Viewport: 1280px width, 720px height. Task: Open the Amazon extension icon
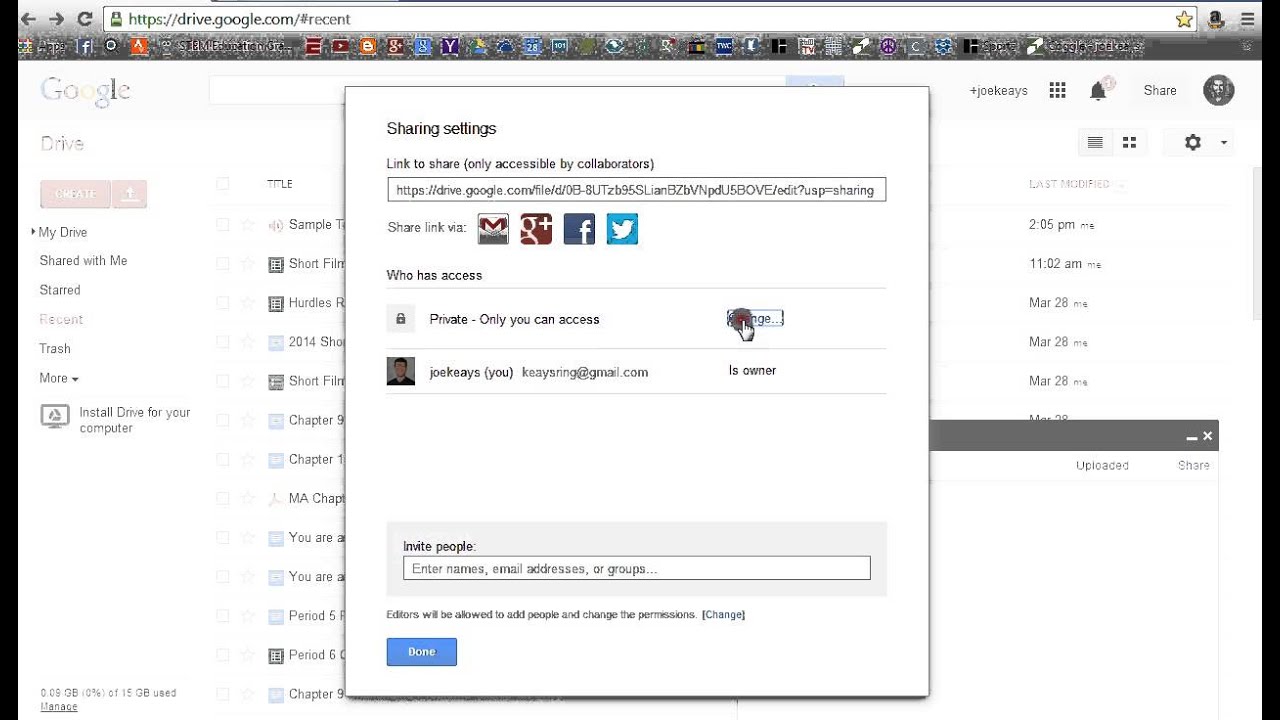tap(1217, 19)
